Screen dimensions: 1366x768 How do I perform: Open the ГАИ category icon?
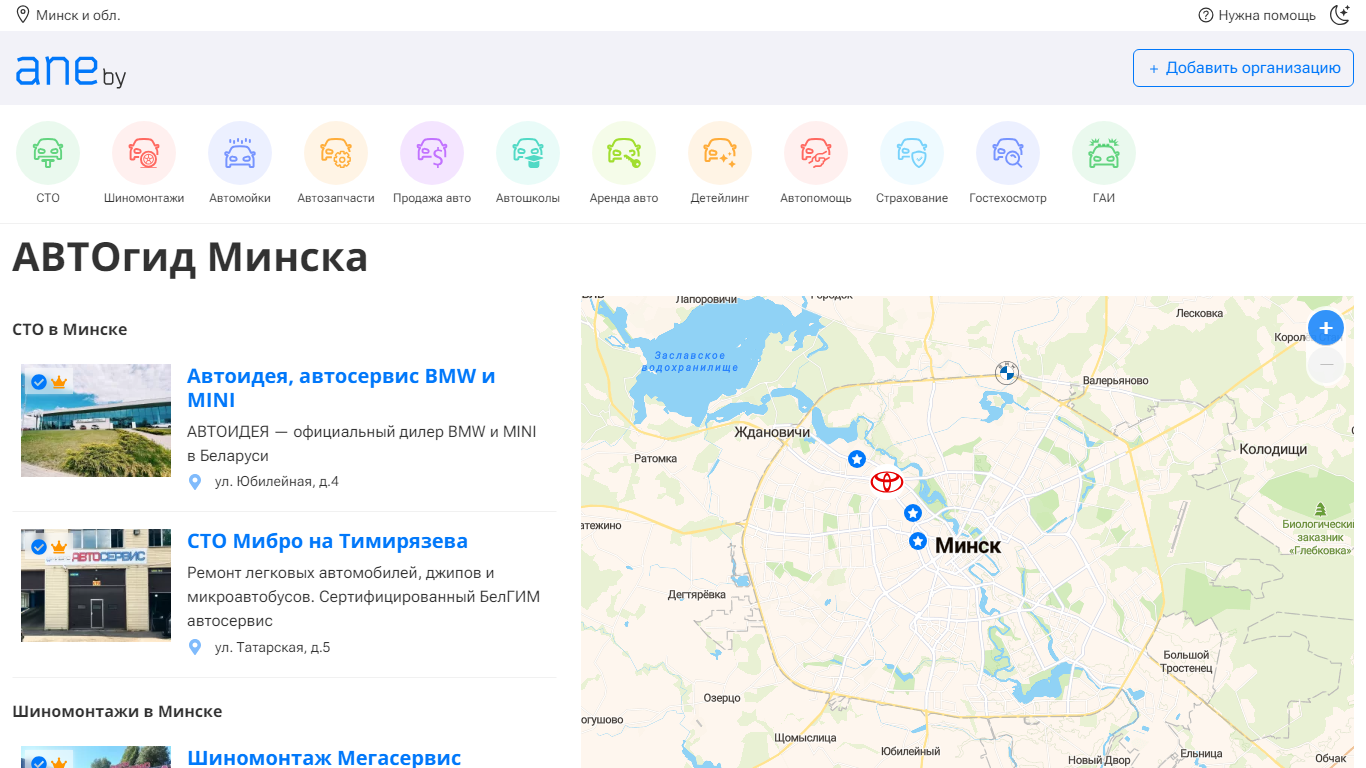[x=1104, y=153]
